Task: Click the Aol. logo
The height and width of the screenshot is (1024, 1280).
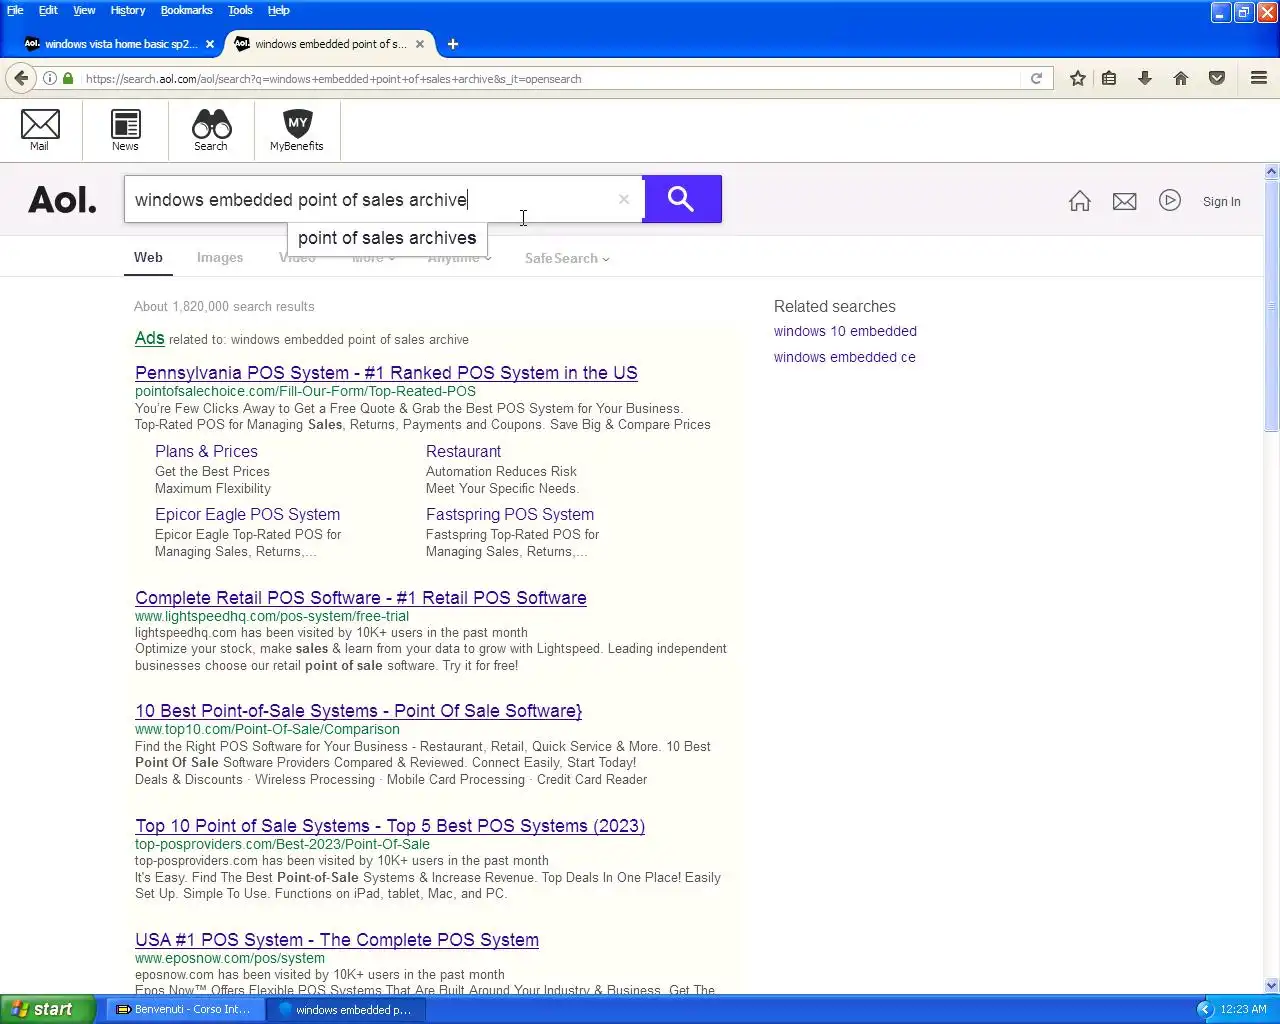Action: (62, 200)
